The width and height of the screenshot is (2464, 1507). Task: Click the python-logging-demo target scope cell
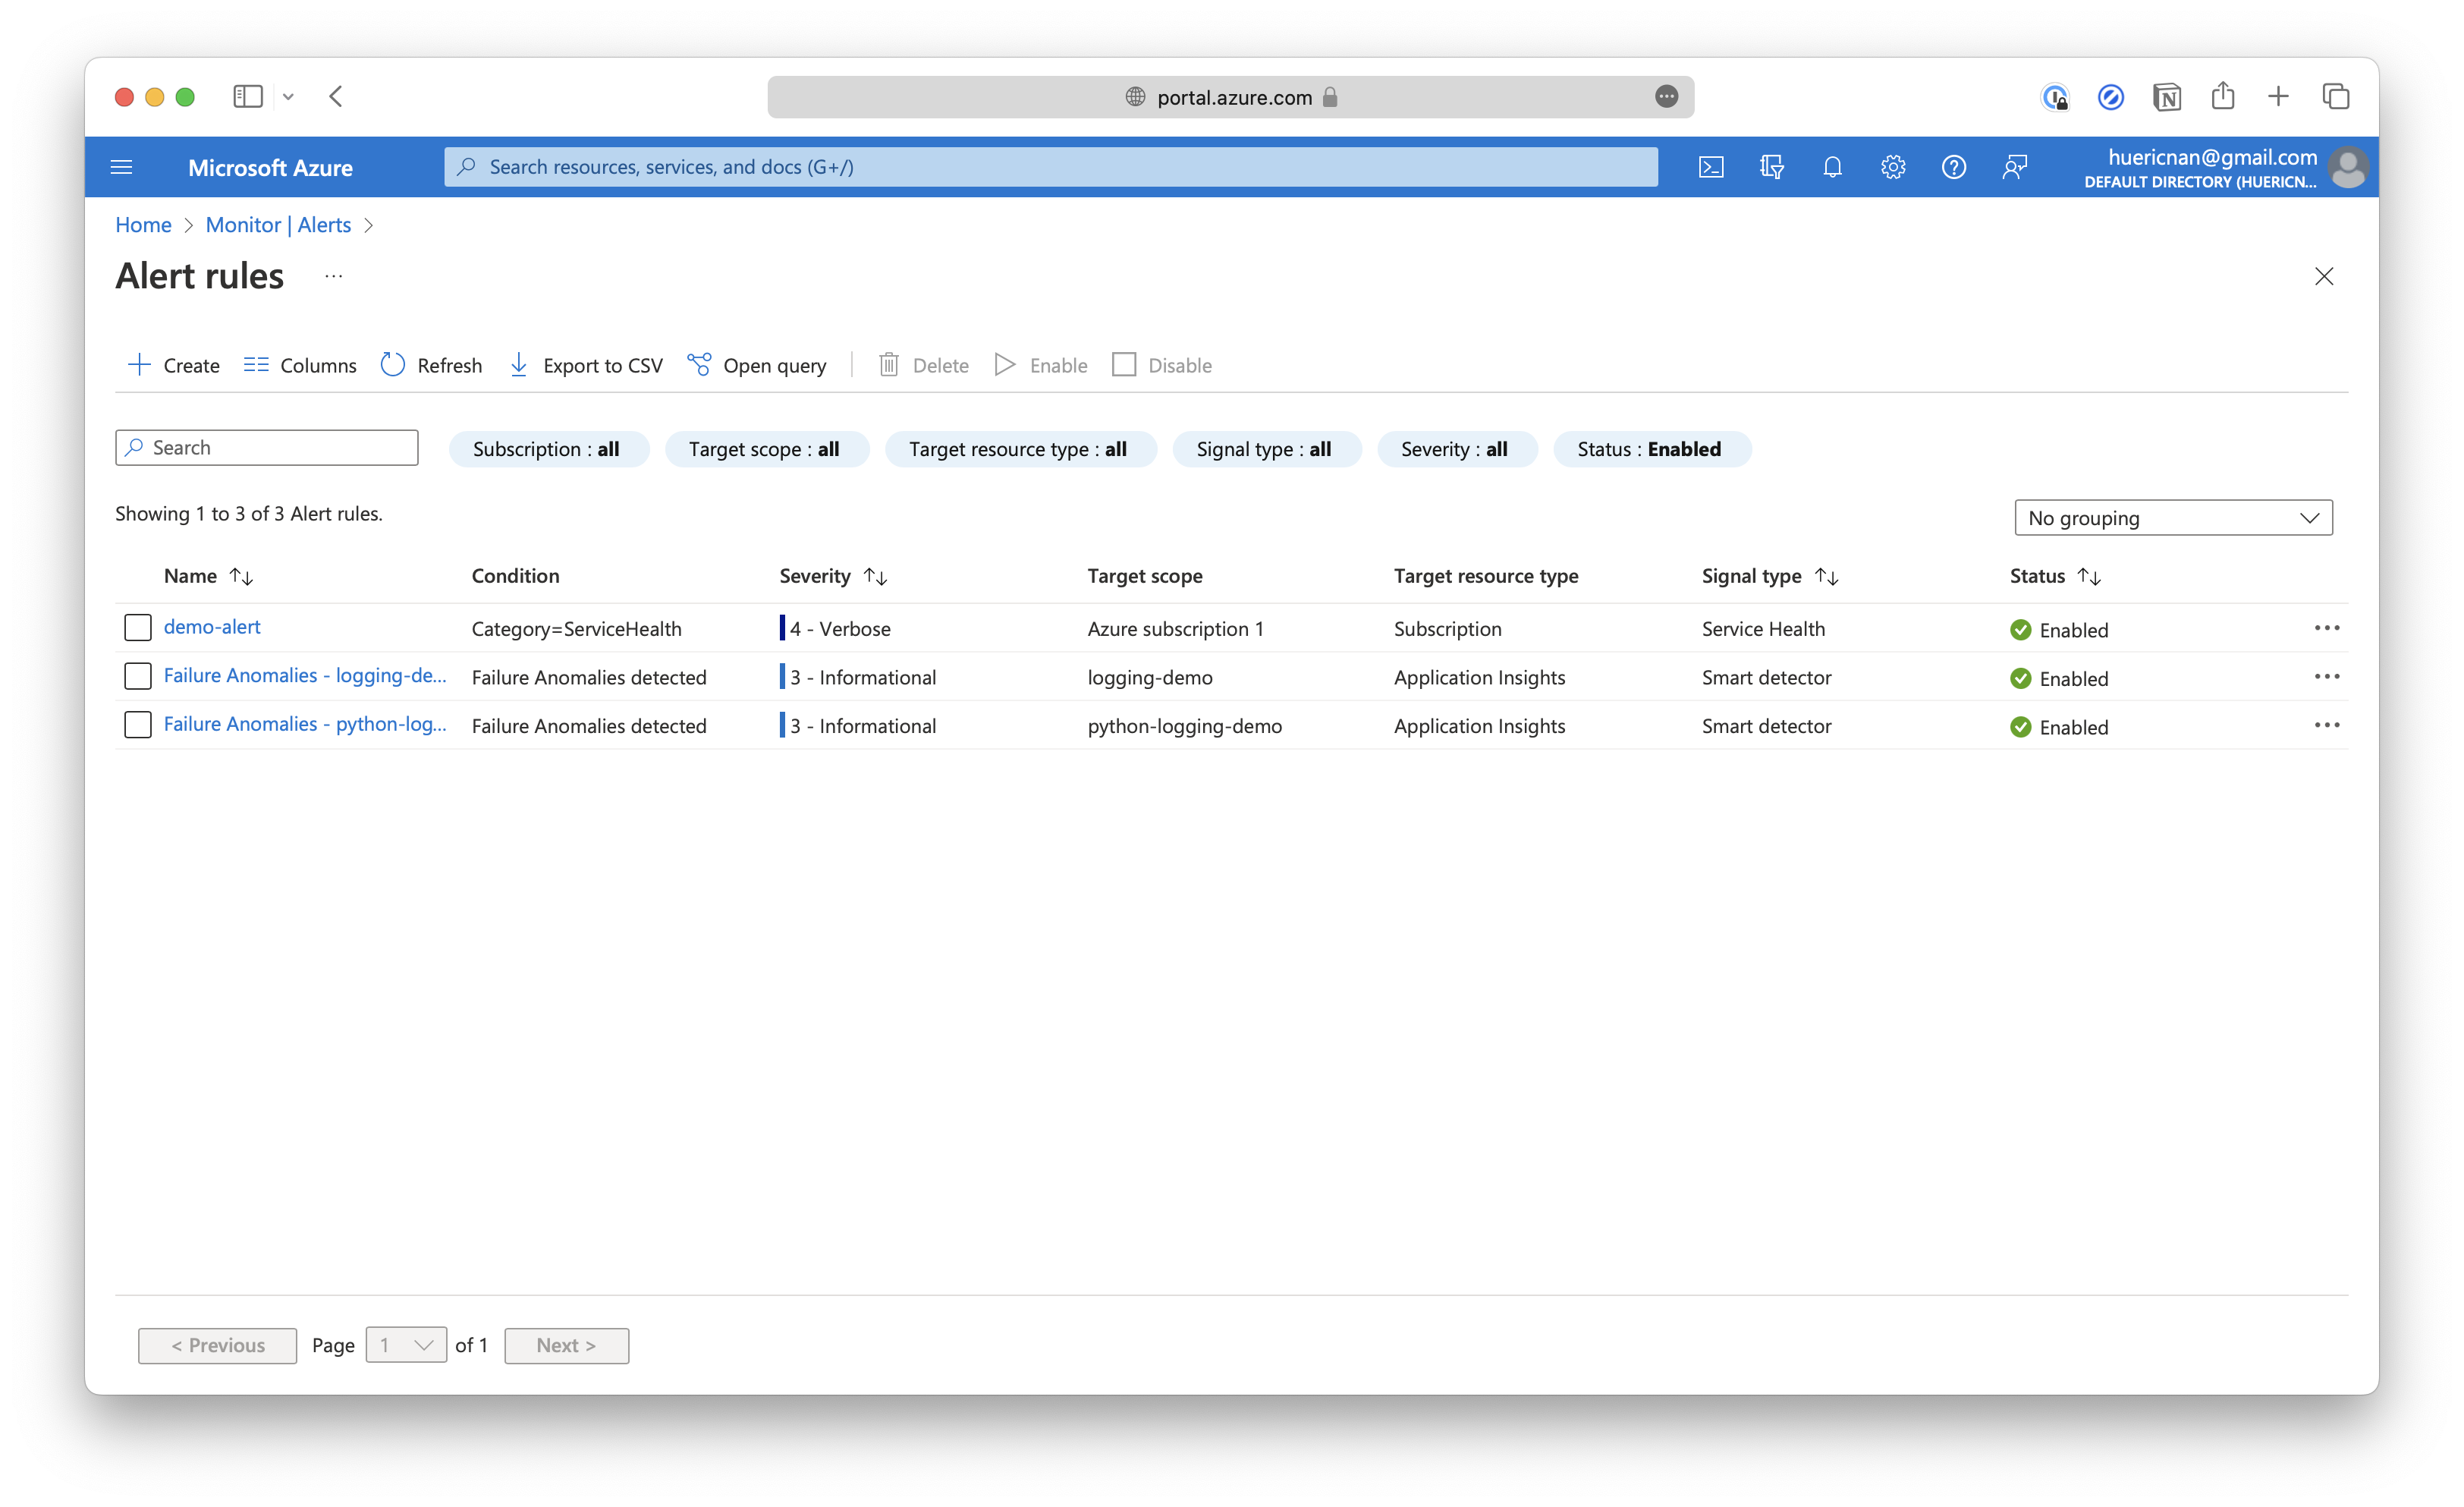pos(1184,726)
